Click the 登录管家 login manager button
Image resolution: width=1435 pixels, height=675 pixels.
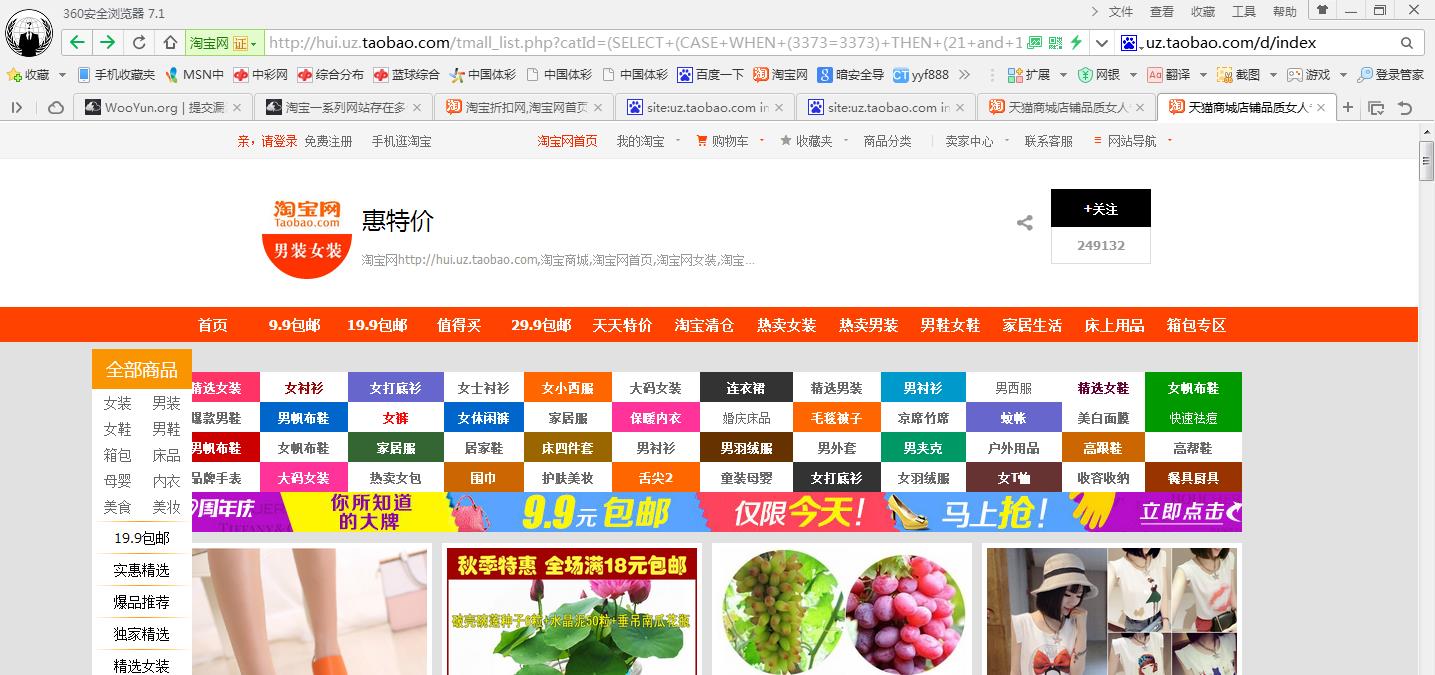(x=1391, y=75)
